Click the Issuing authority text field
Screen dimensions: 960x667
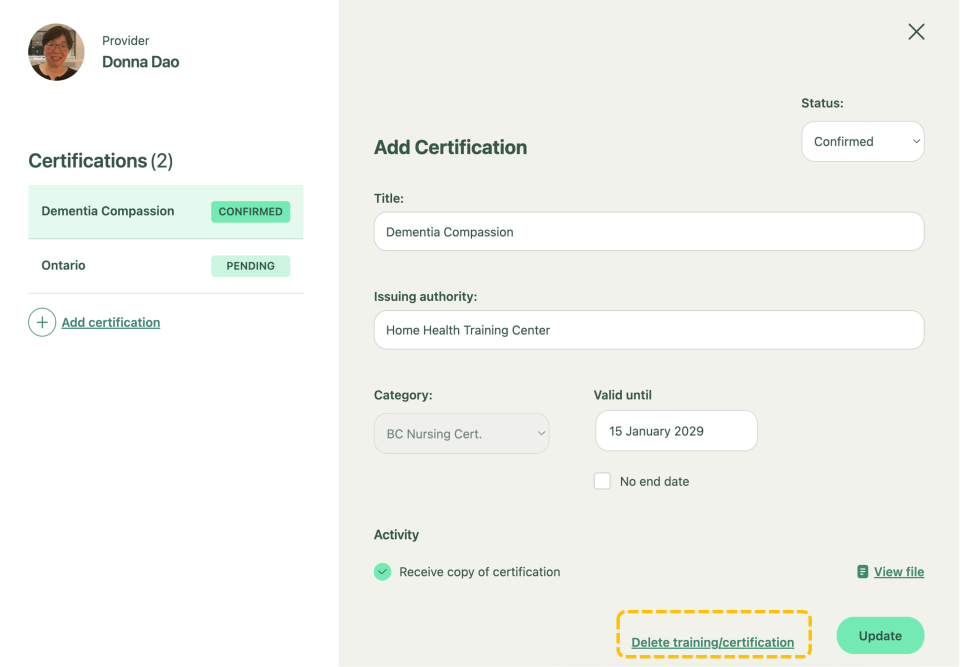[x=648, y=330]
